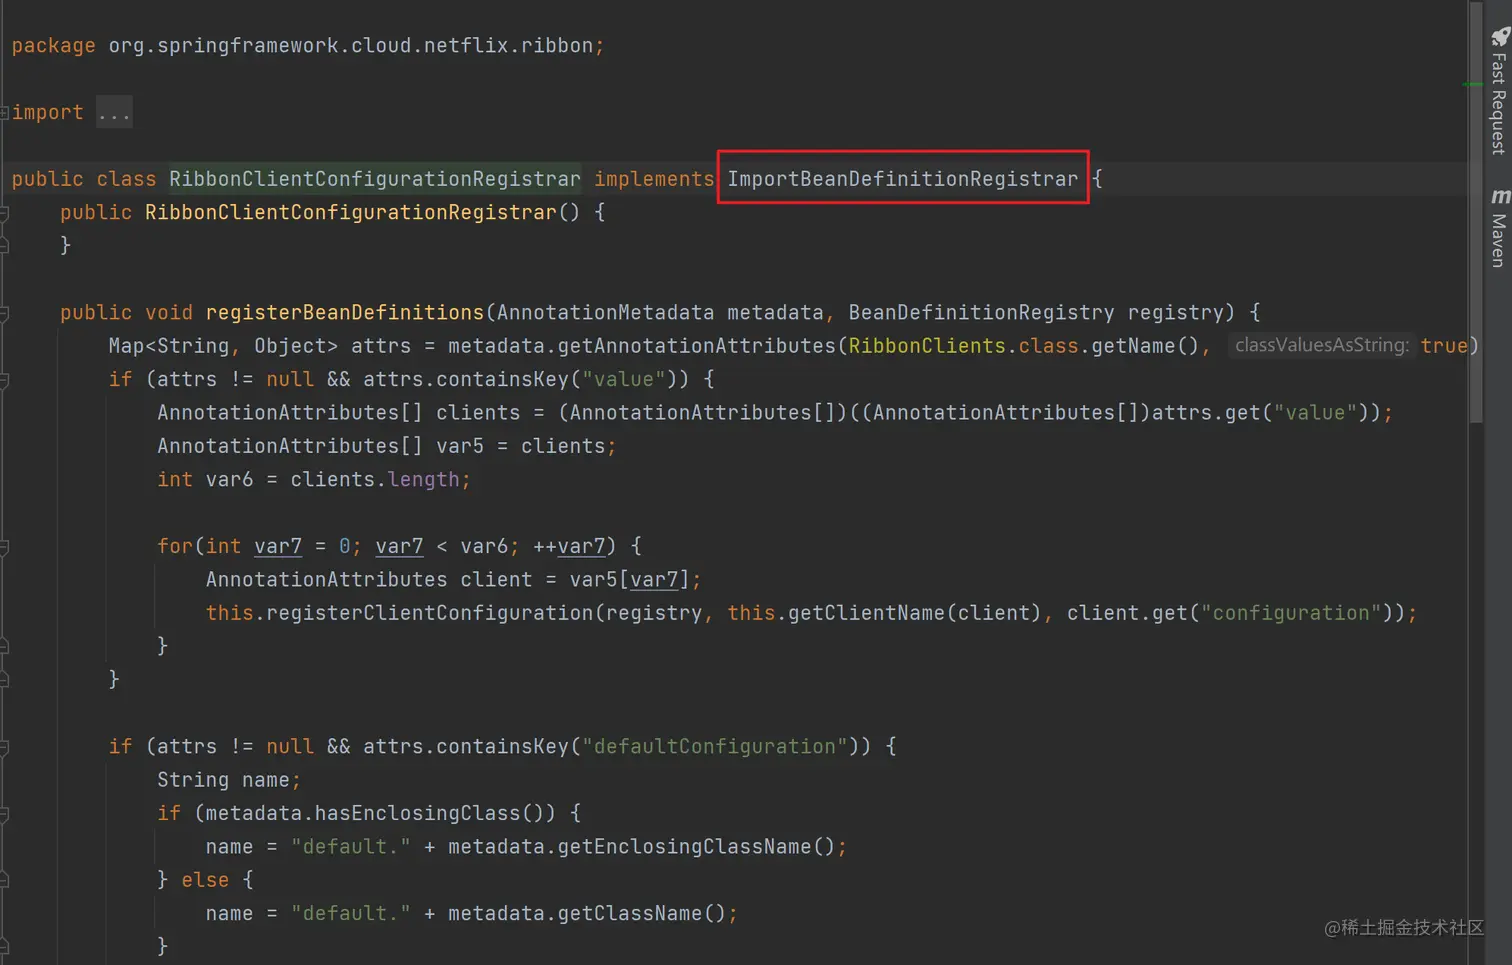
Task: Click the registerBeanDefinitions method name
Action: 345,312
